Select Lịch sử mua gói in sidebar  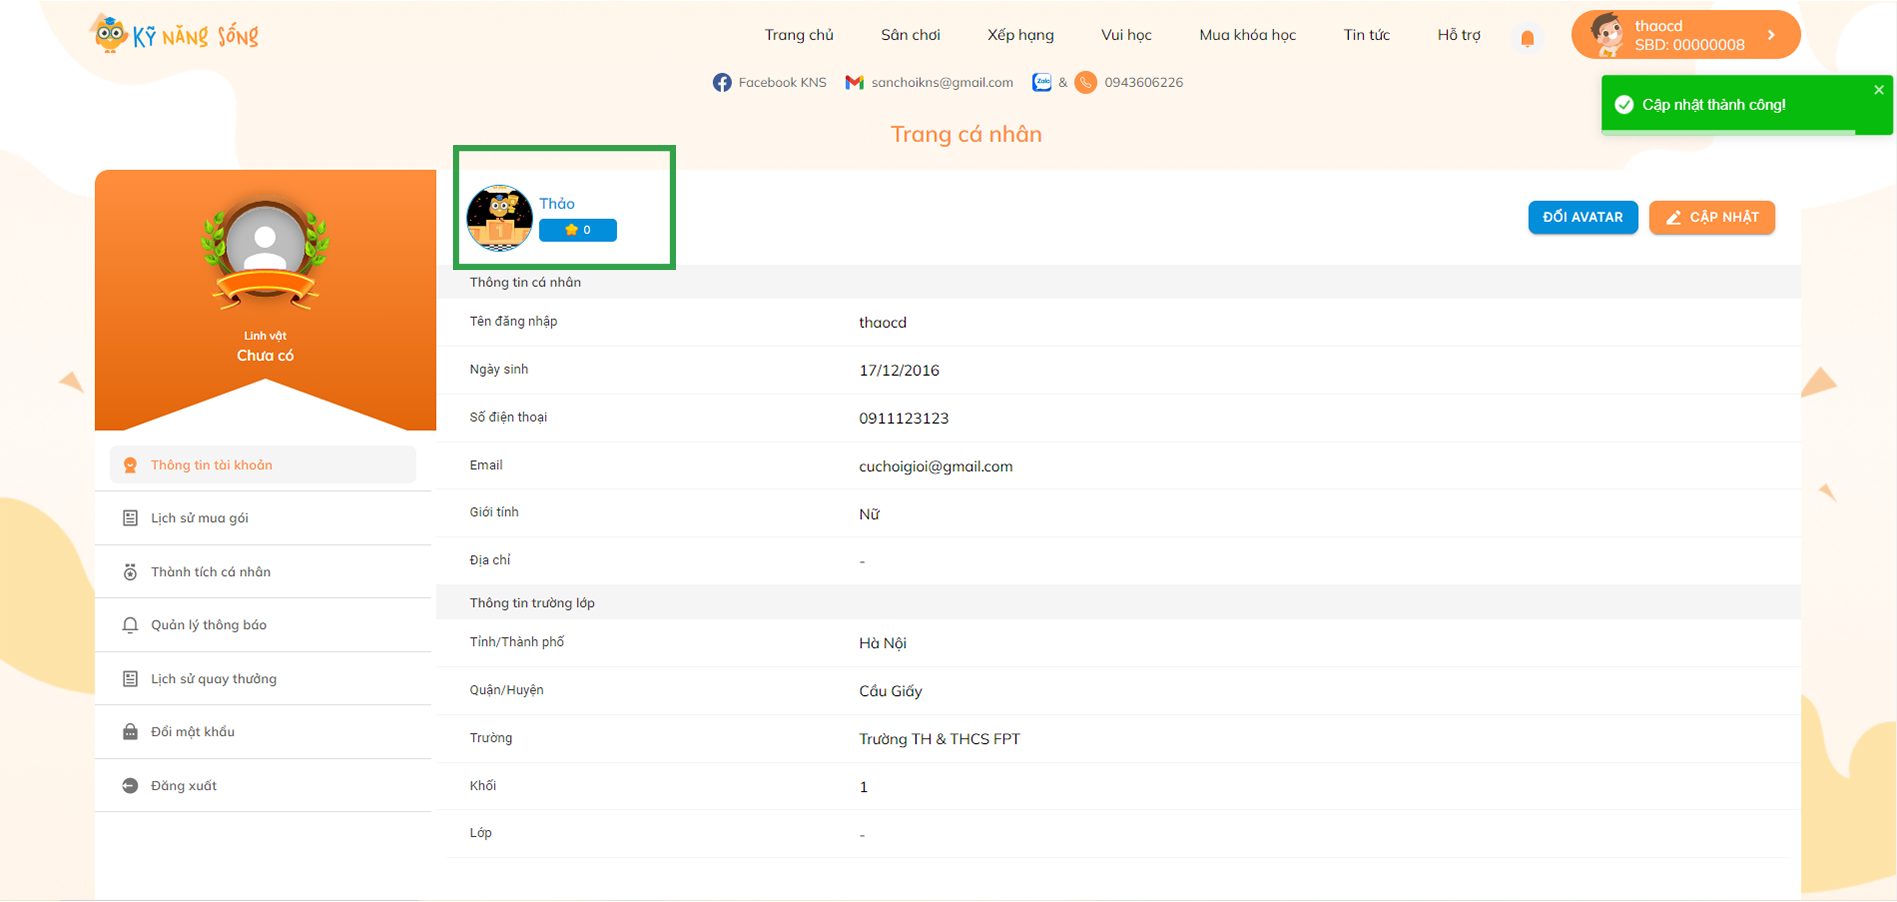point(200,518)
